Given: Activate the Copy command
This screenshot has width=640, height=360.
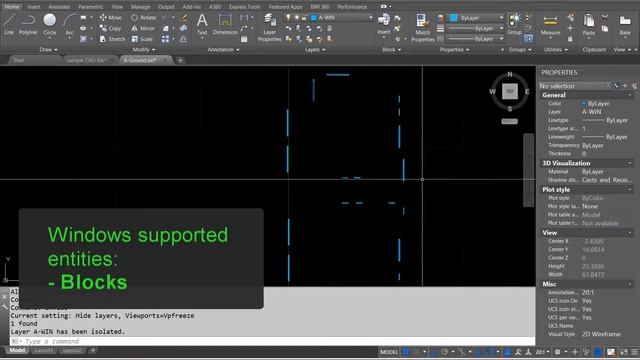Looking at the screenshot, I should pos(110,28).
